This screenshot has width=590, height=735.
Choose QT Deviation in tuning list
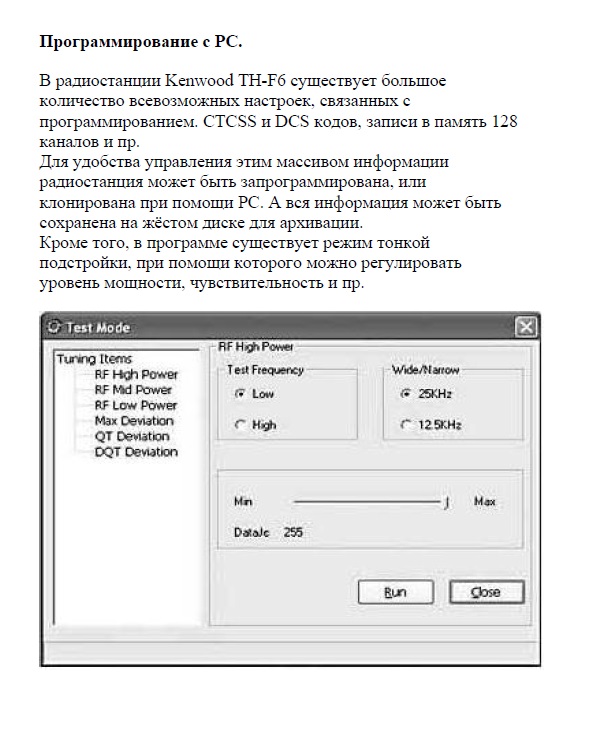pyautogui.click(x=132, y=436)
